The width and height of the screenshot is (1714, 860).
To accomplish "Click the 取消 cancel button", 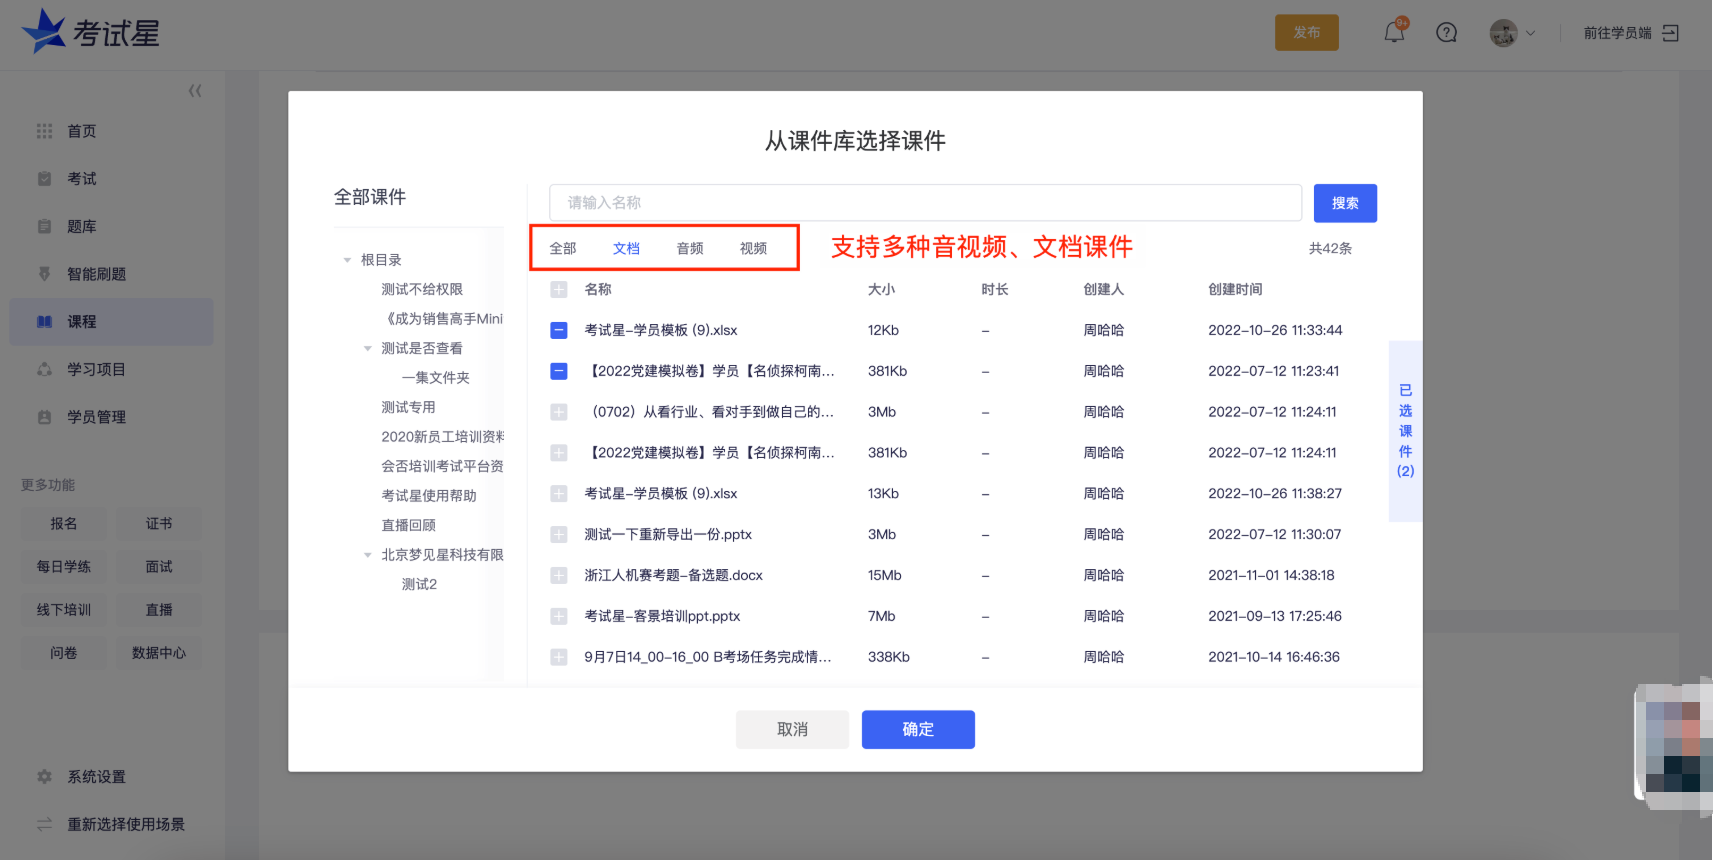I will [792, 730].
